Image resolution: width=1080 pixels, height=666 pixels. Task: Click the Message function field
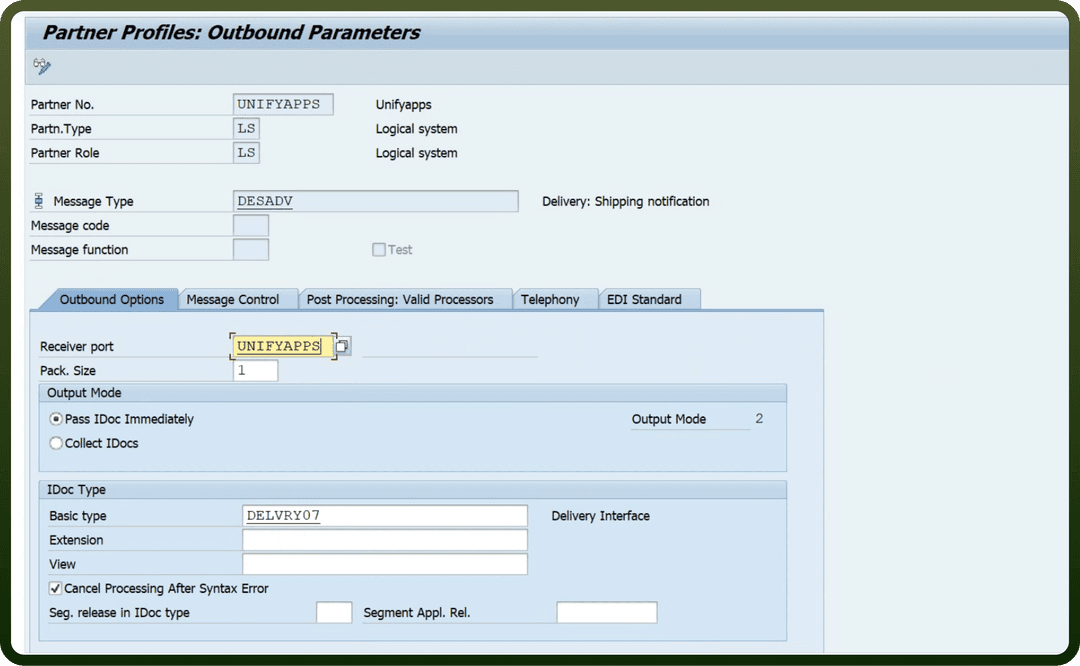251,249
